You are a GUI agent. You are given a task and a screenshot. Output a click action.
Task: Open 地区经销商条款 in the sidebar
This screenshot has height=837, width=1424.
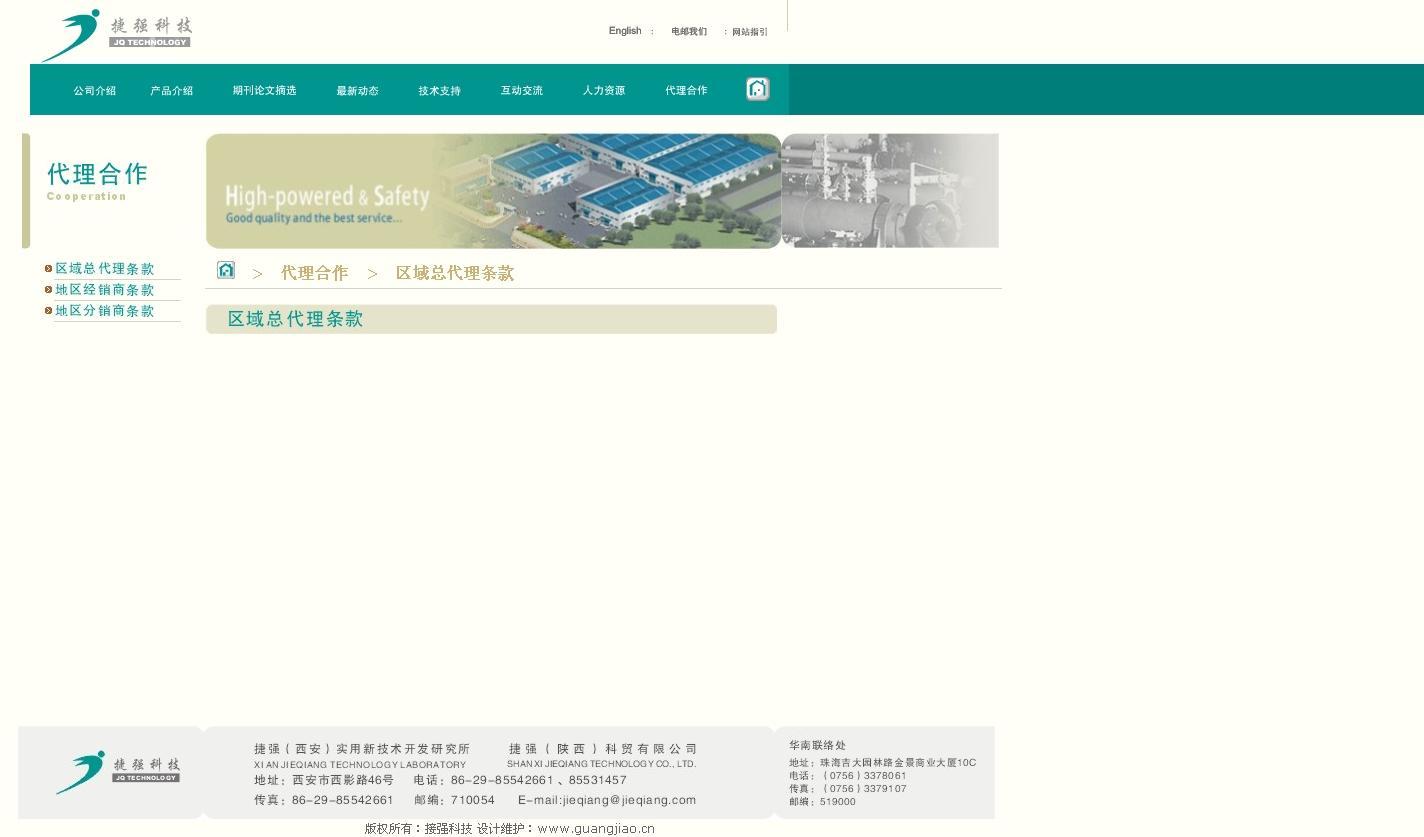[x=105, y=290]
